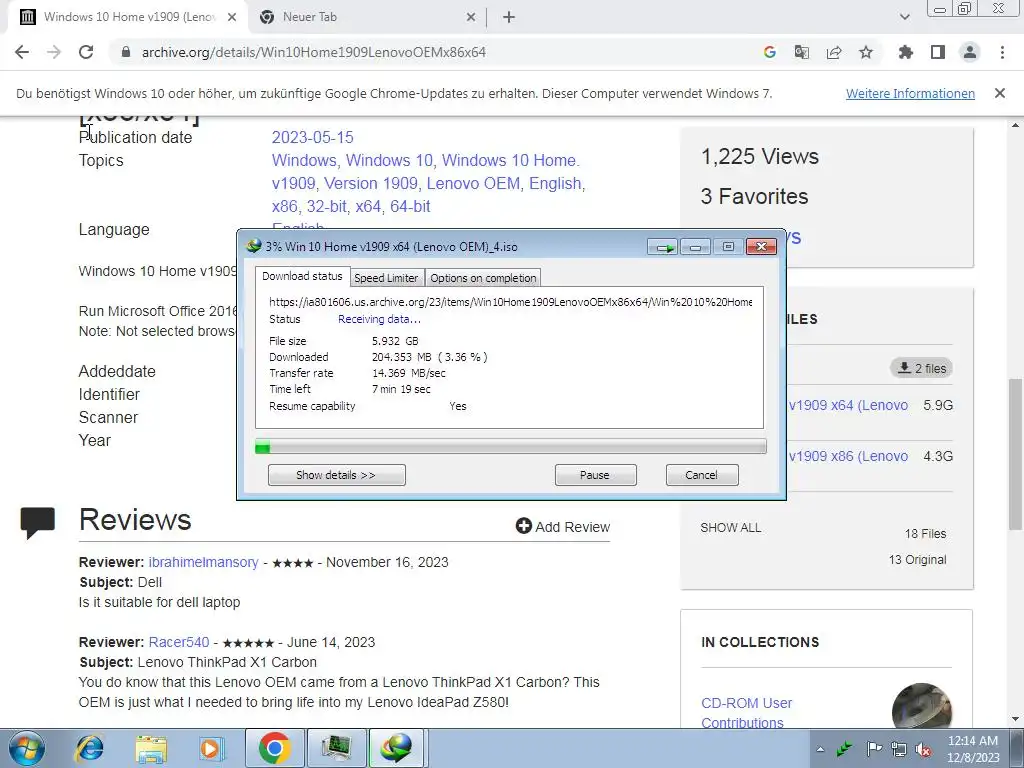
Task: Open 64-bit topic link
Action: tap(410, 206)
